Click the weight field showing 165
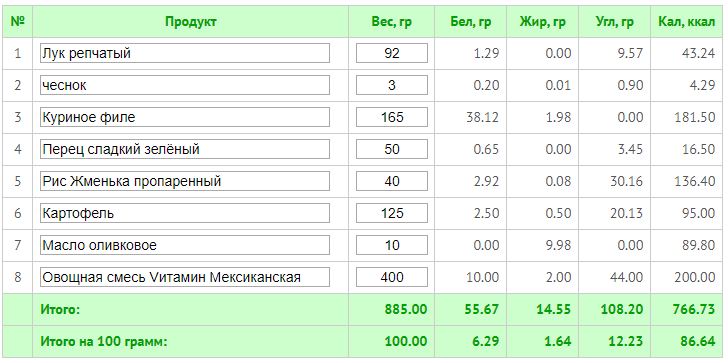 (x=392, y=117)
